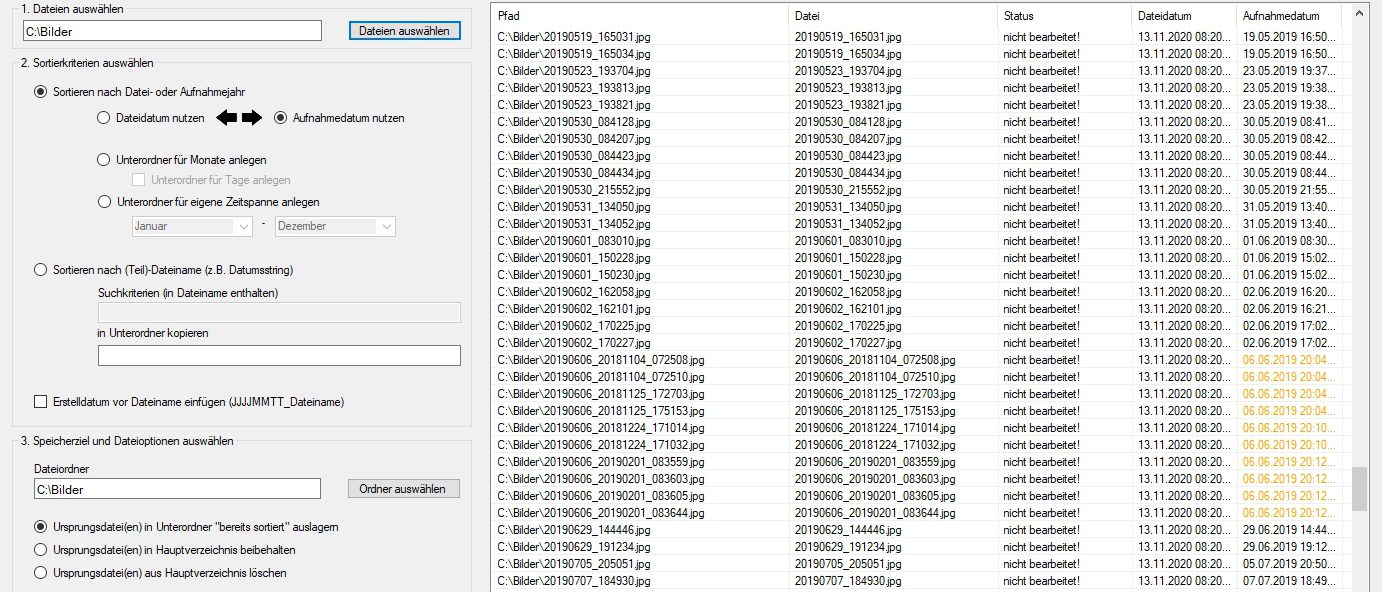
Task: Sort list by 'Pfad' column header
Action: [640, 16]
